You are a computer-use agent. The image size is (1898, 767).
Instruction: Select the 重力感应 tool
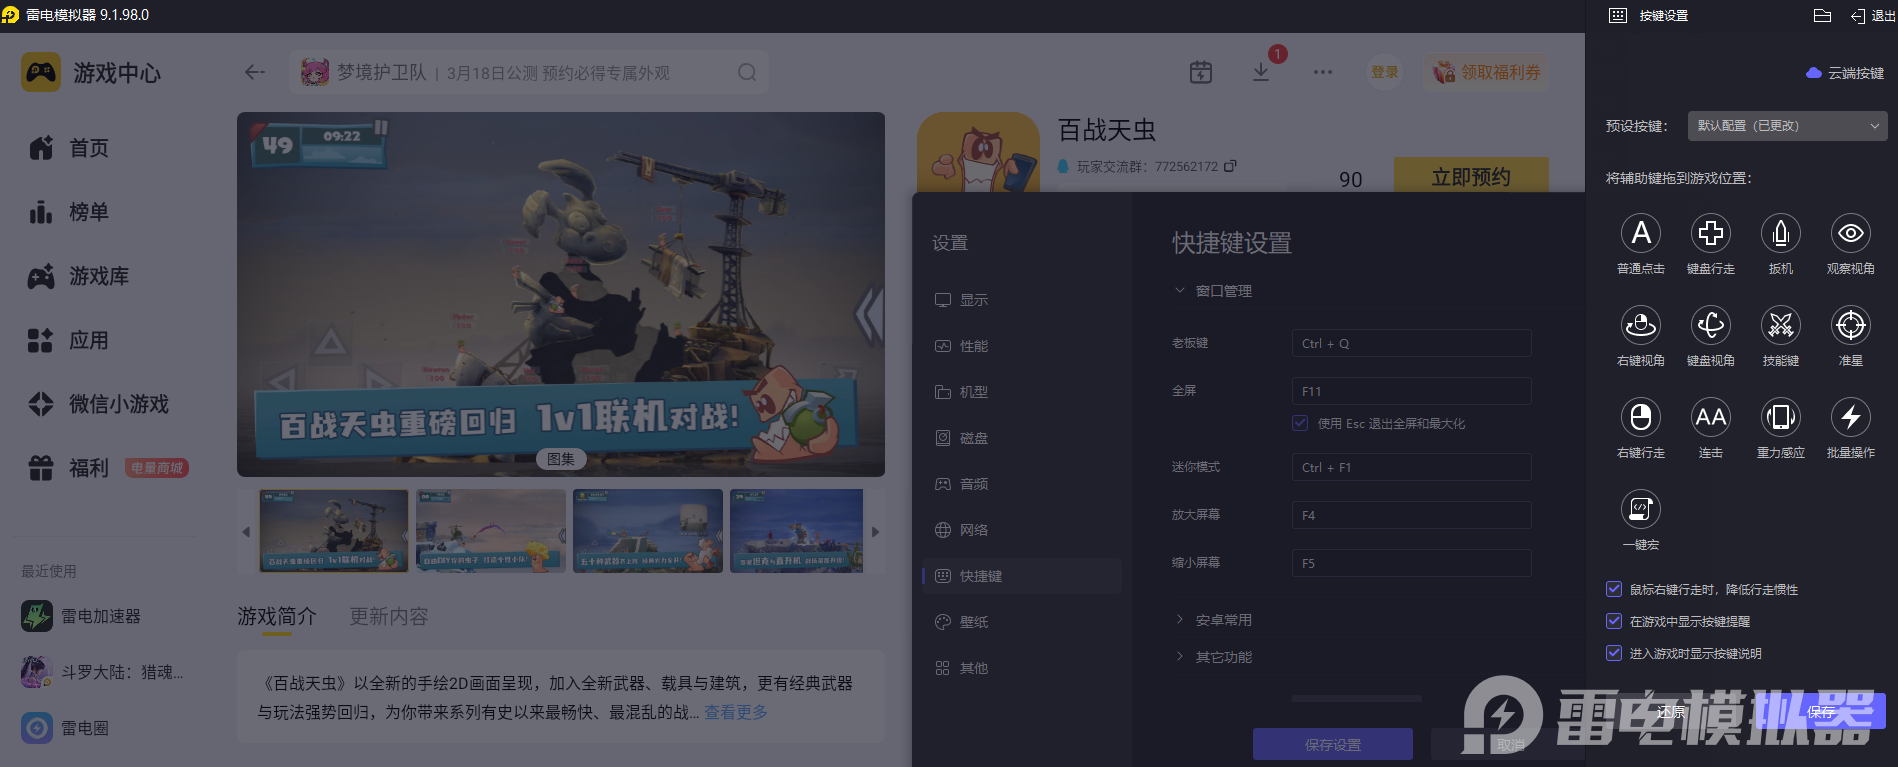point(1781,418)
